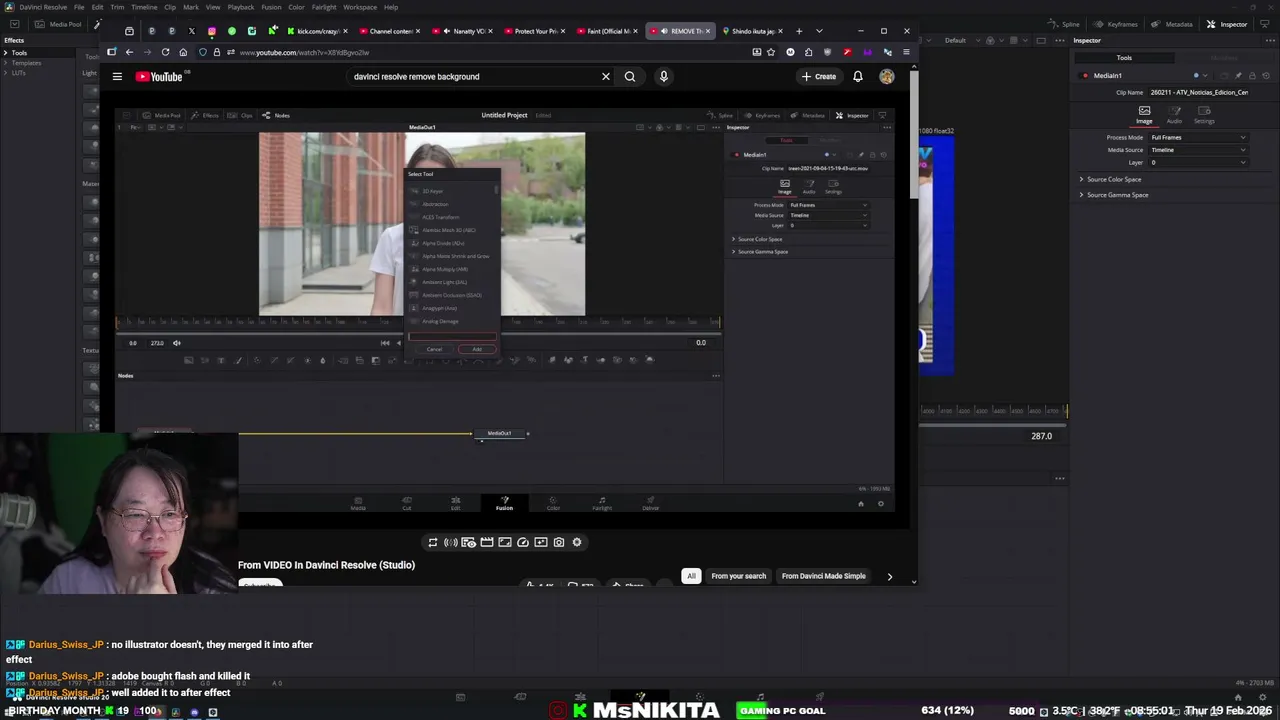Switch to the Image tab in Inspector

[1144, 115]
